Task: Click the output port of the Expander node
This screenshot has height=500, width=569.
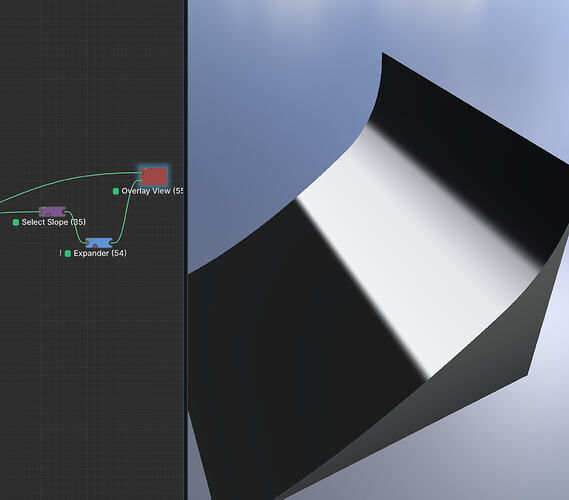Action: point(112,243)
